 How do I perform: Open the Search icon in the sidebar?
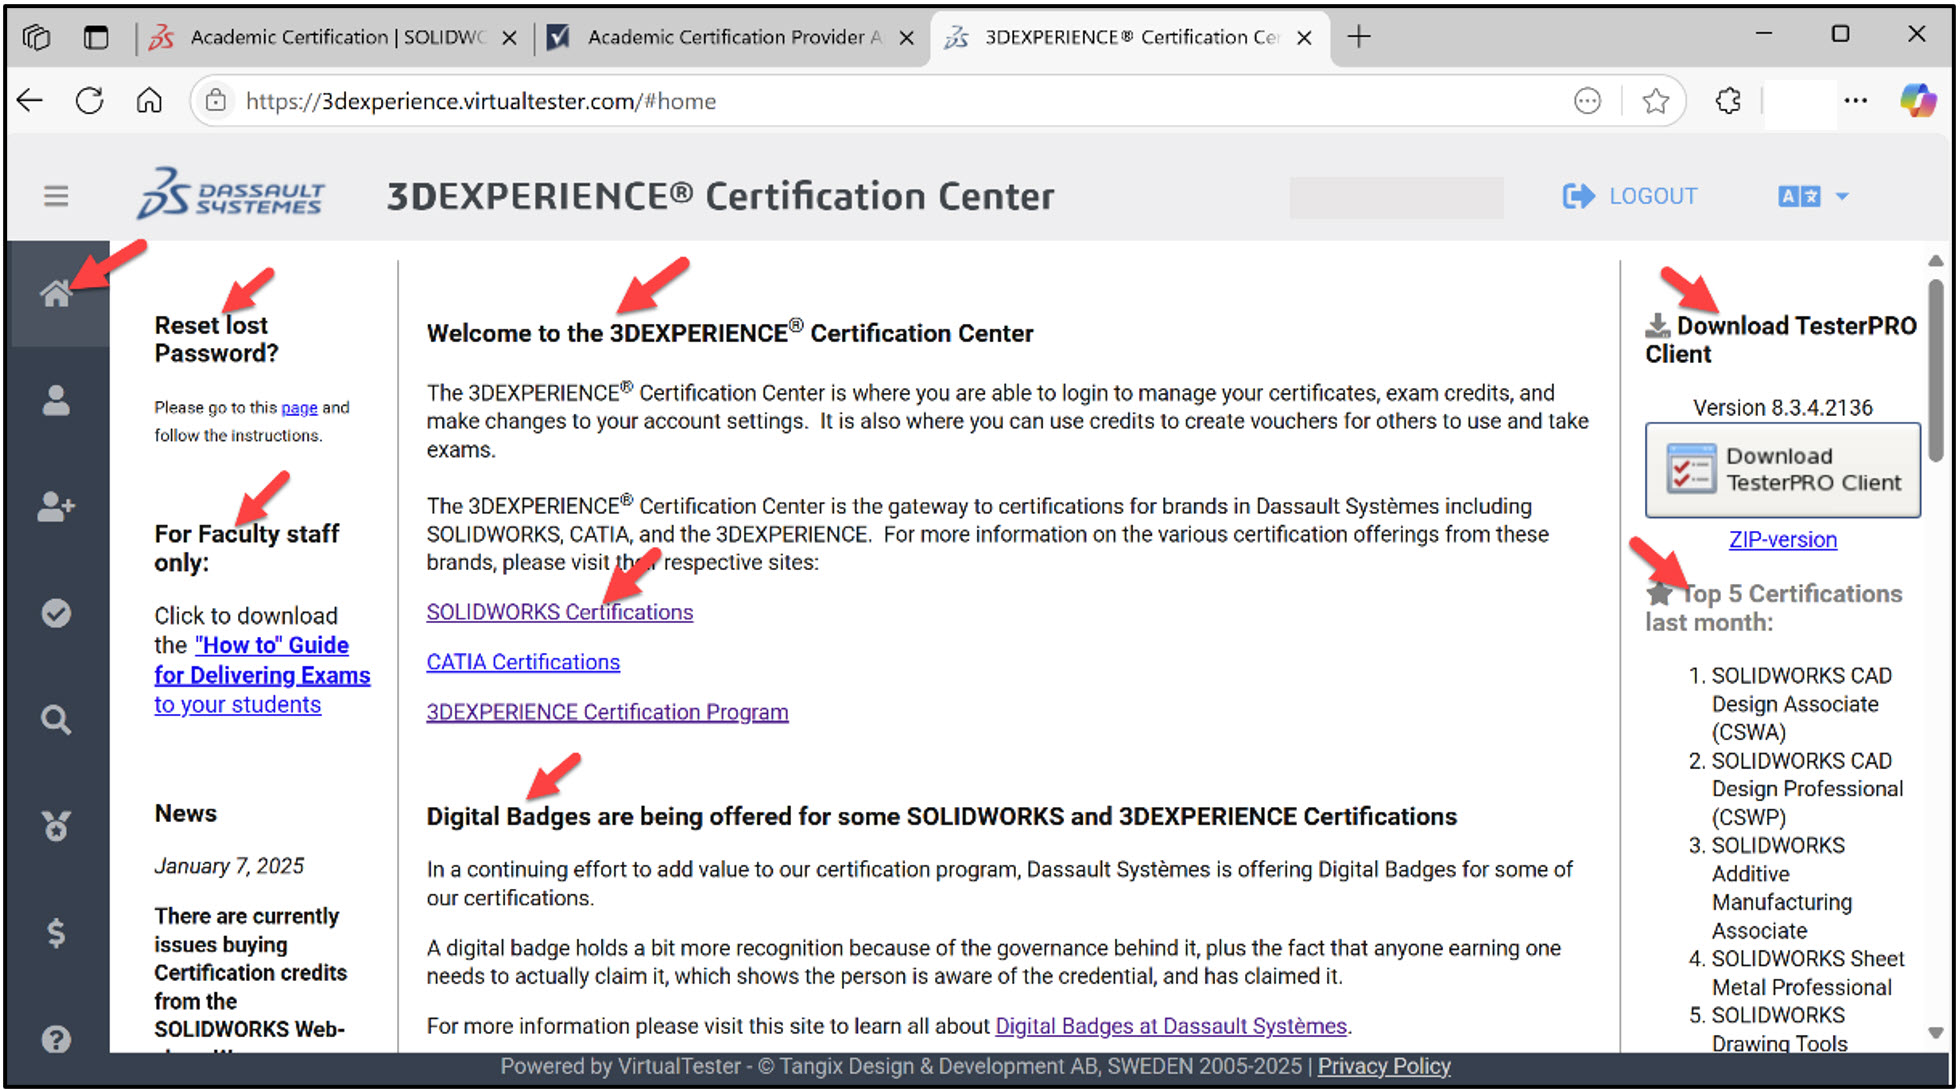point(56,719)
